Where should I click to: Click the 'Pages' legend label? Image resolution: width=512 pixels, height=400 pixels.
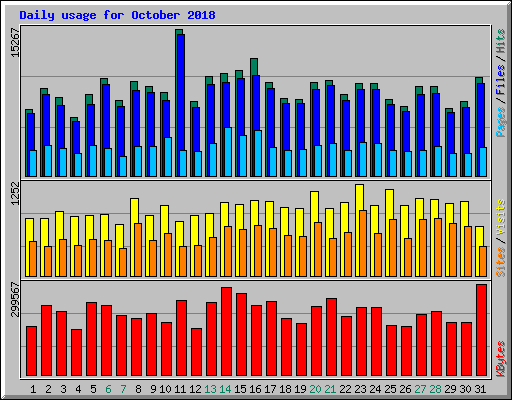click(x=501, y=122)
